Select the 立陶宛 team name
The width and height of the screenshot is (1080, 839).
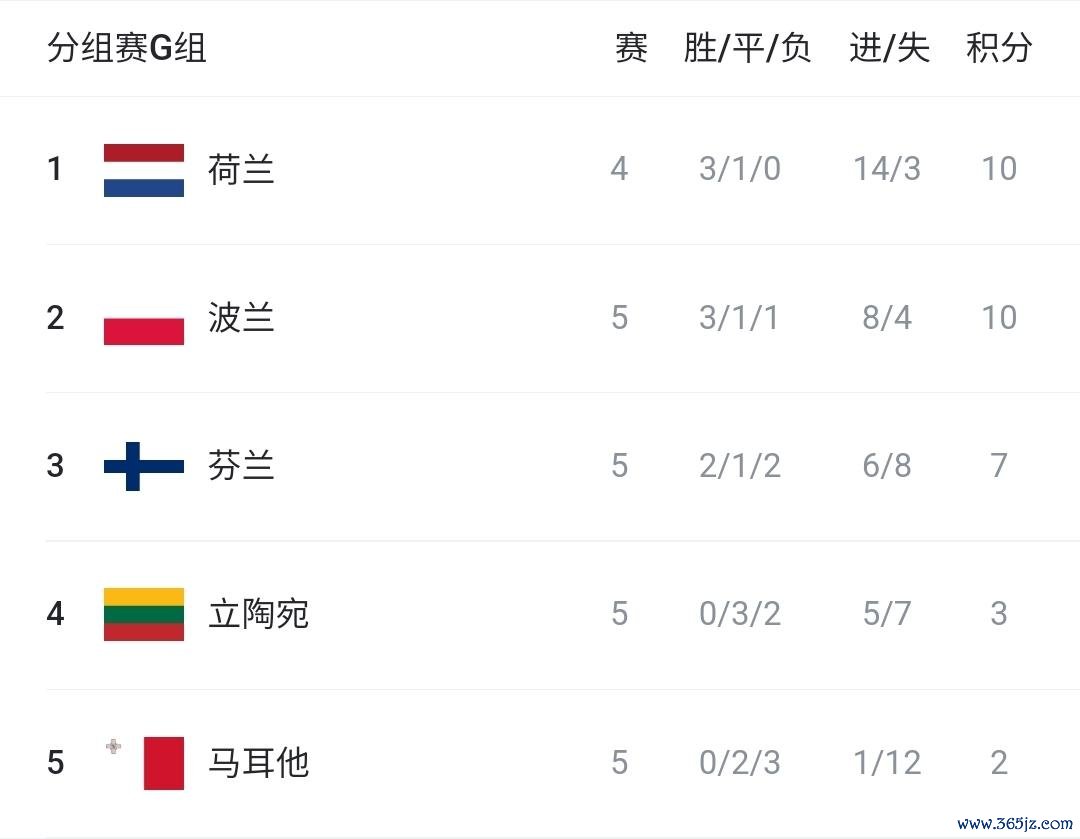point(258,614)
